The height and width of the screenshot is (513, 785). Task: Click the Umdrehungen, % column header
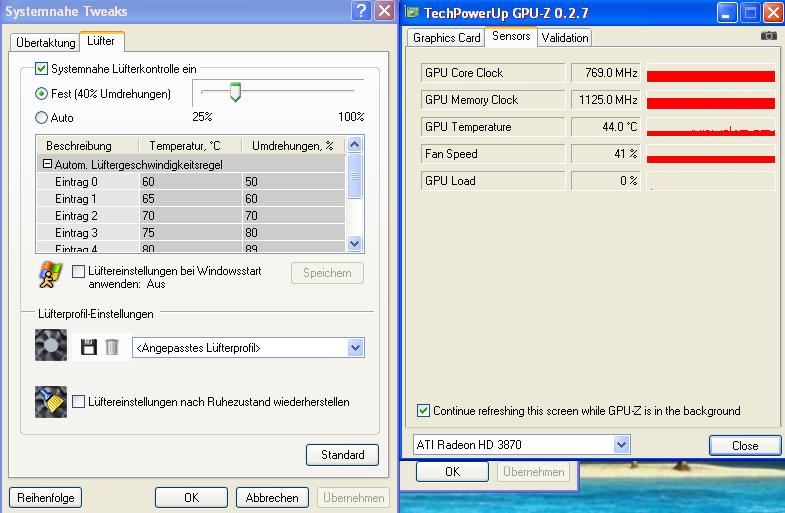tap(293, 146)
